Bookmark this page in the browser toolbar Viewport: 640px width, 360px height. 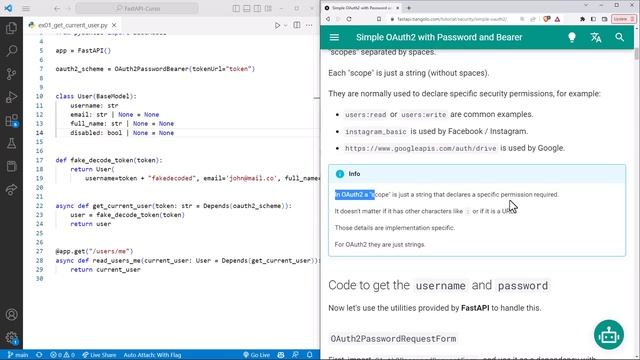click(379, 19)
